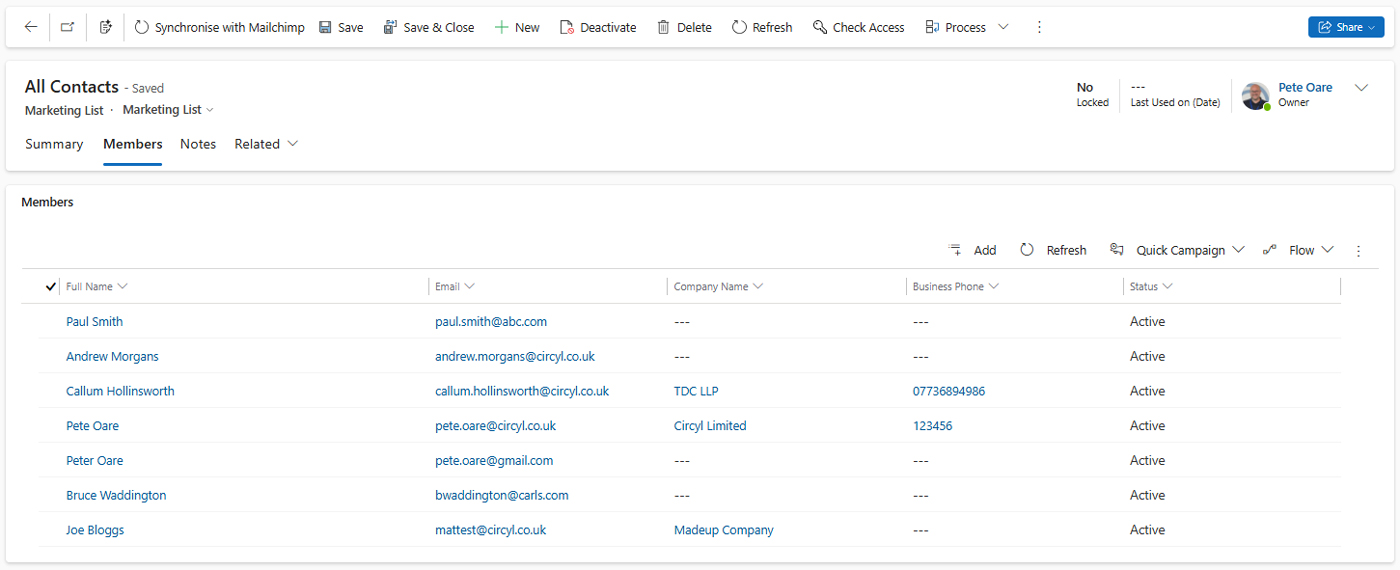
Task: Open the Circyl Limited company link
Action: click(710, 426)
